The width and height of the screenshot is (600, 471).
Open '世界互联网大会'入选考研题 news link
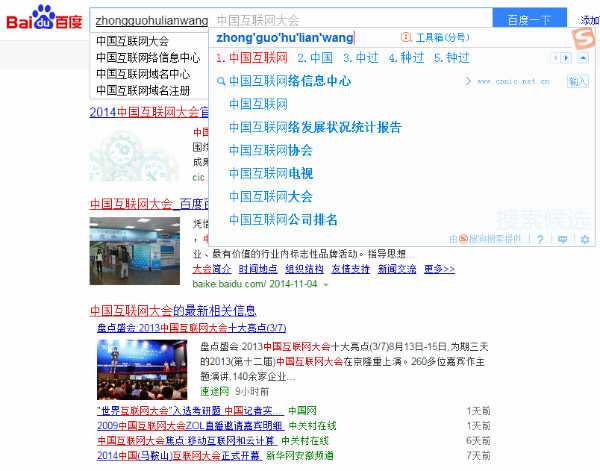(191, 411)
